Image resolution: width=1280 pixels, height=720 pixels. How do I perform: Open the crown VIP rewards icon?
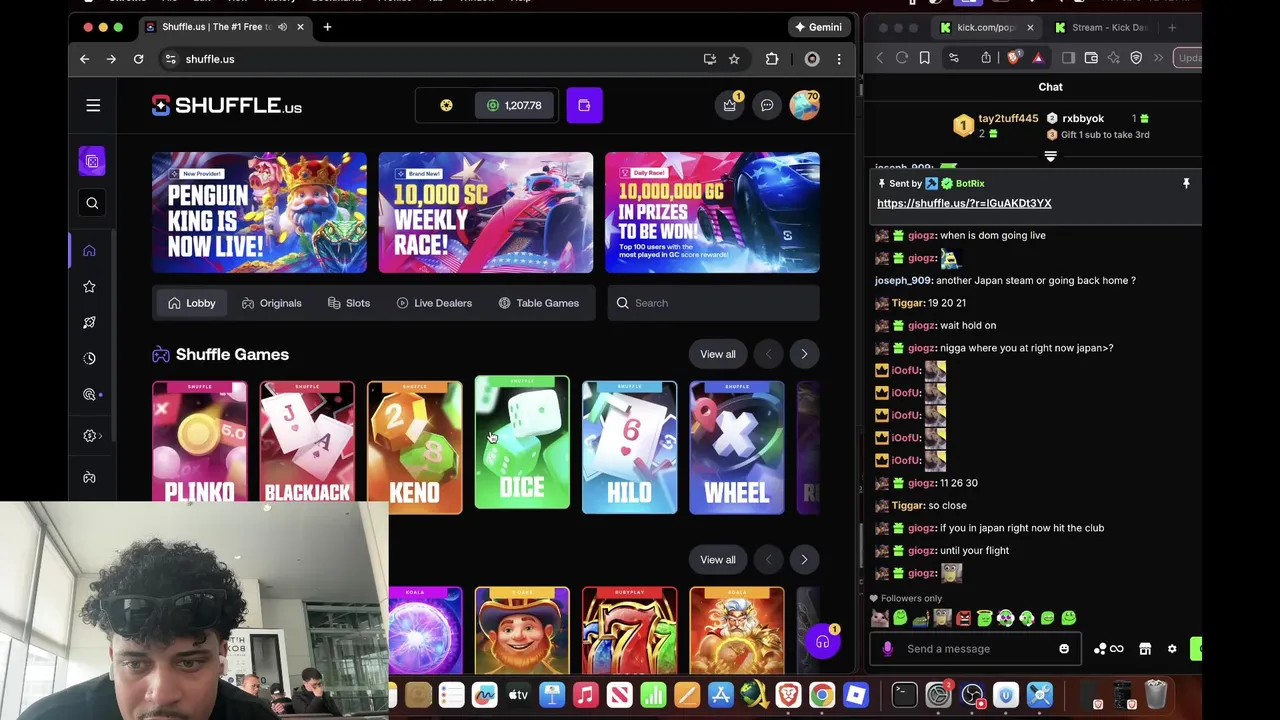[x=730, y=105]
